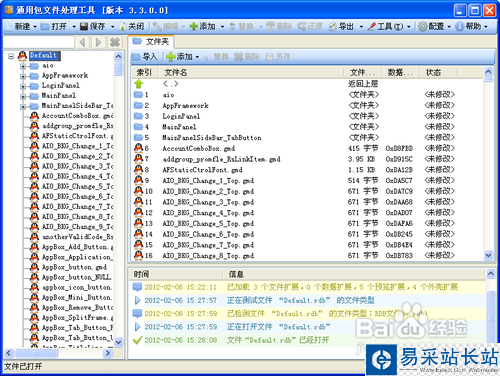Viewport: 500px width, 376px height.
Task: Click the message icon of 15:22:11 log entry
Action: point(137,287)
